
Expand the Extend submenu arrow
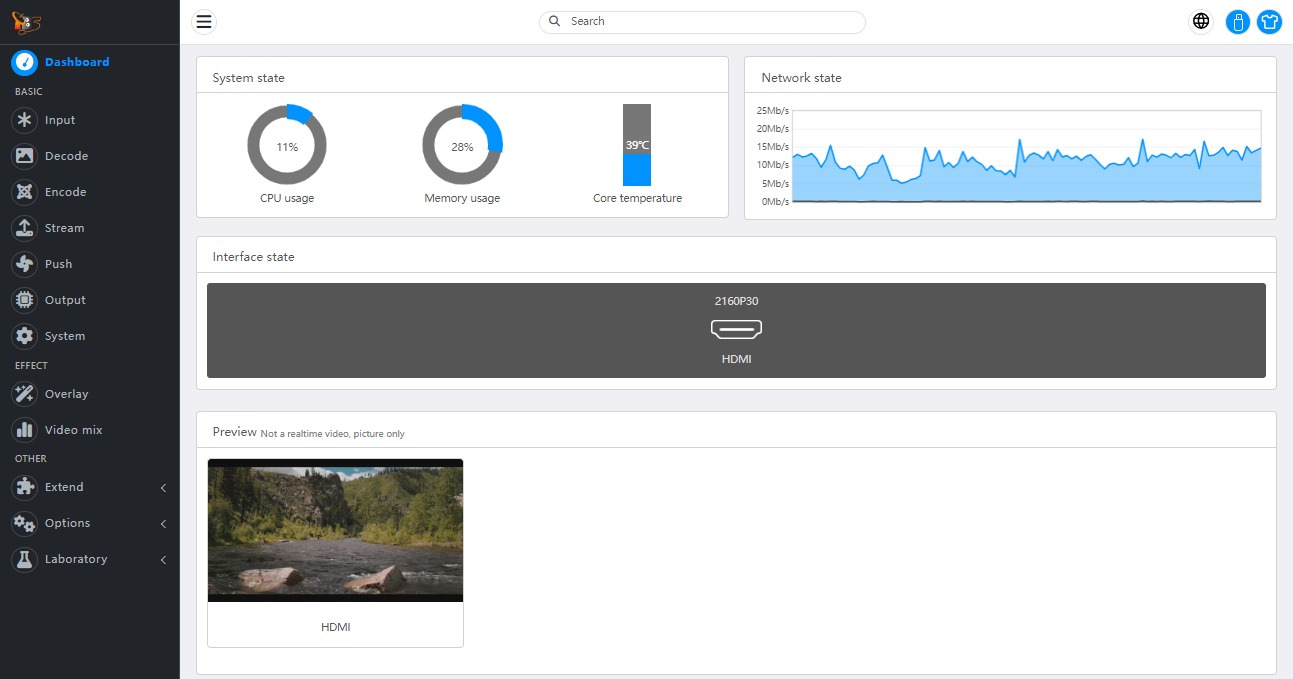163,488
